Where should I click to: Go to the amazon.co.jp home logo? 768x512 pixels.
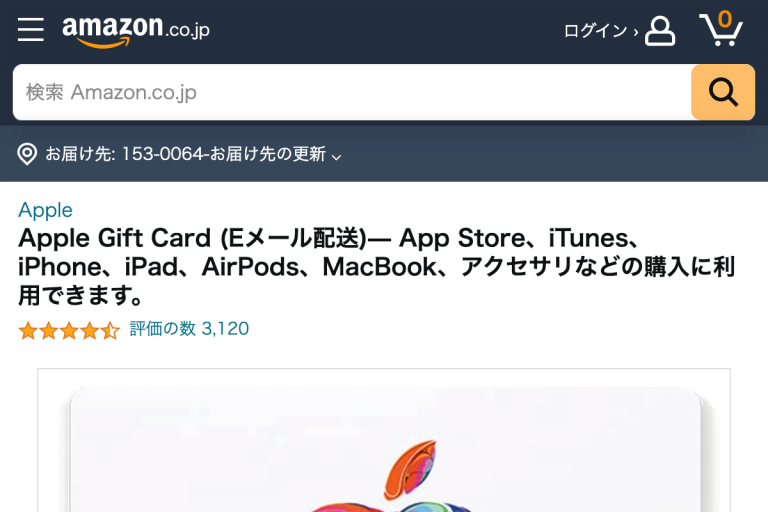click(x=136, y=31)
